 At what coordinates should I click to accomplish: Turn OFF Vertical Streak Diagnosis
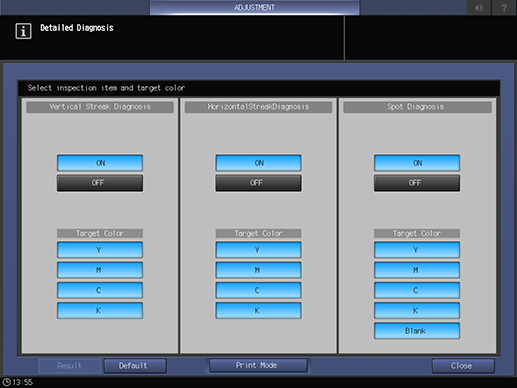pyautogui.click(x=100, y=183)
